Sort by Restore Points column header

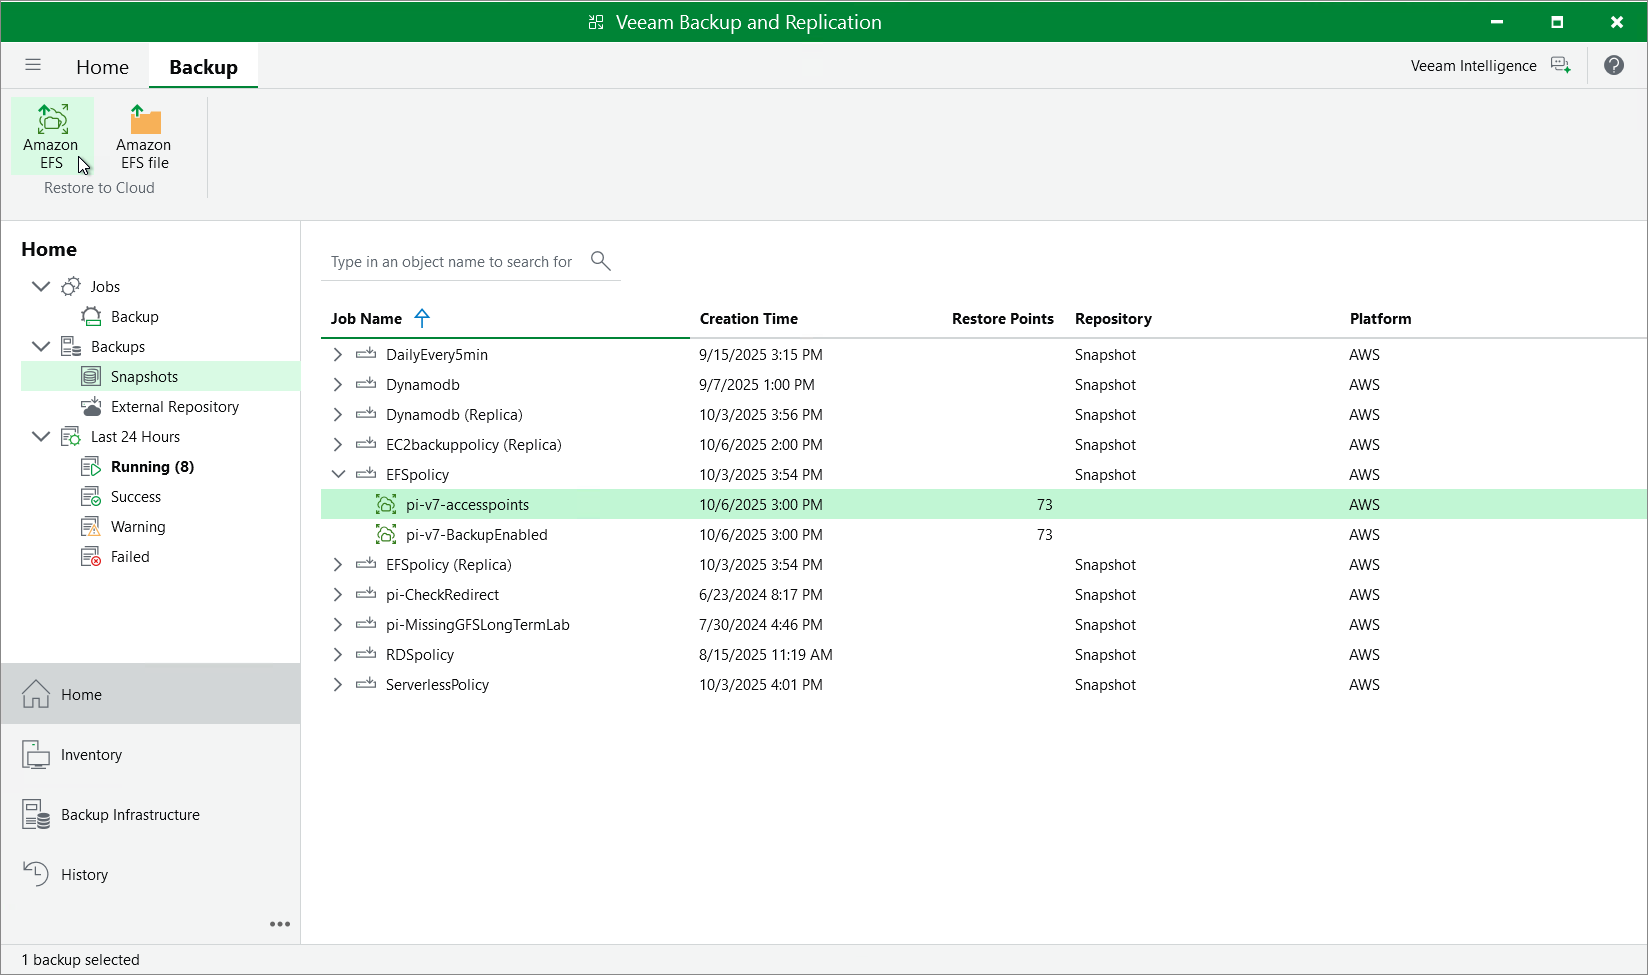1003,319
